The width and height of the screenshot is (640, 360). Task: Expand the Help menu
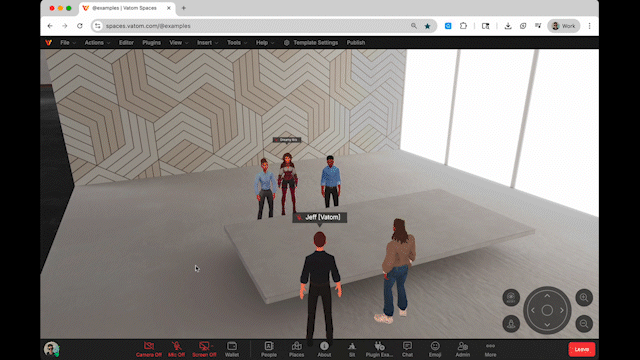(x=265, y=42)
